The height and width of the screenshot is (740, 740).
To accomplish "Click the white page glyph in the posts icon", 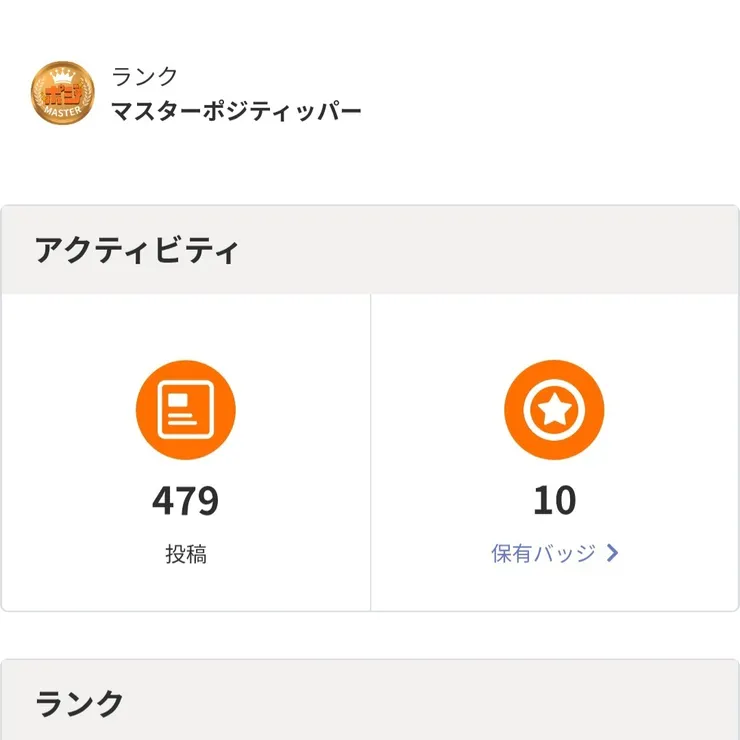I will (x=185, y=410).
